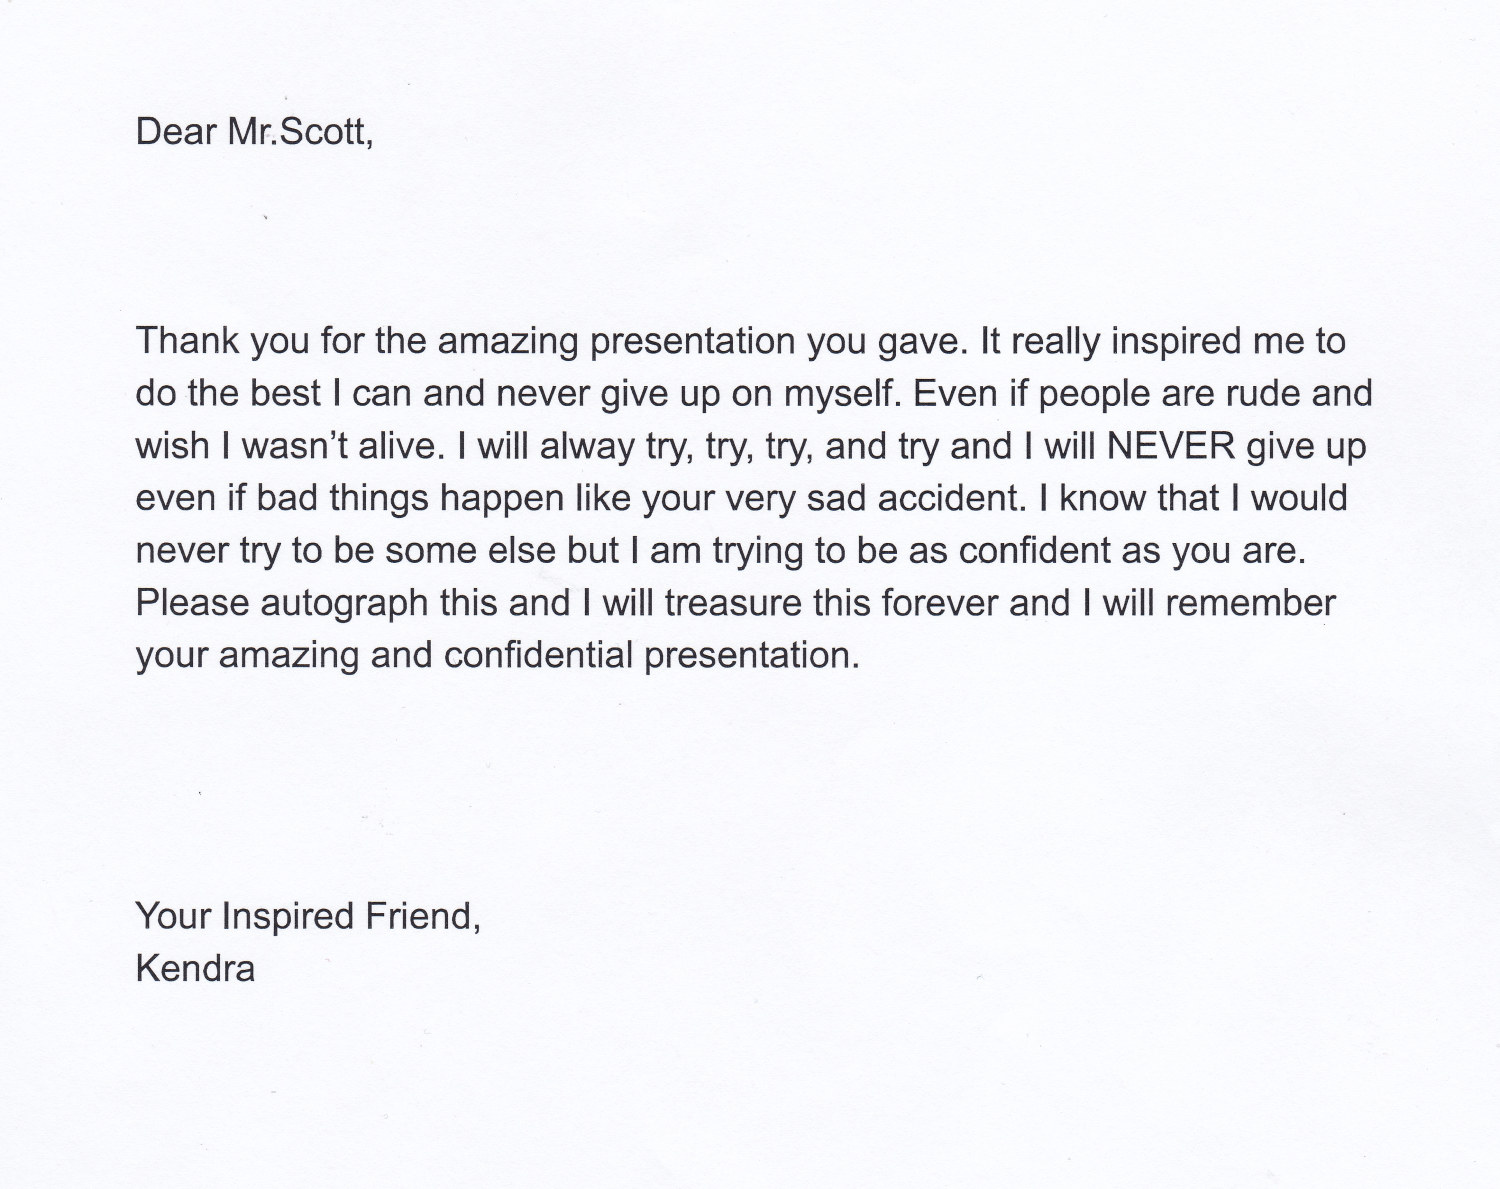Click the word "myself" in the second line
Viewport: 1500px width, 1189px height.
pos(843,395)
